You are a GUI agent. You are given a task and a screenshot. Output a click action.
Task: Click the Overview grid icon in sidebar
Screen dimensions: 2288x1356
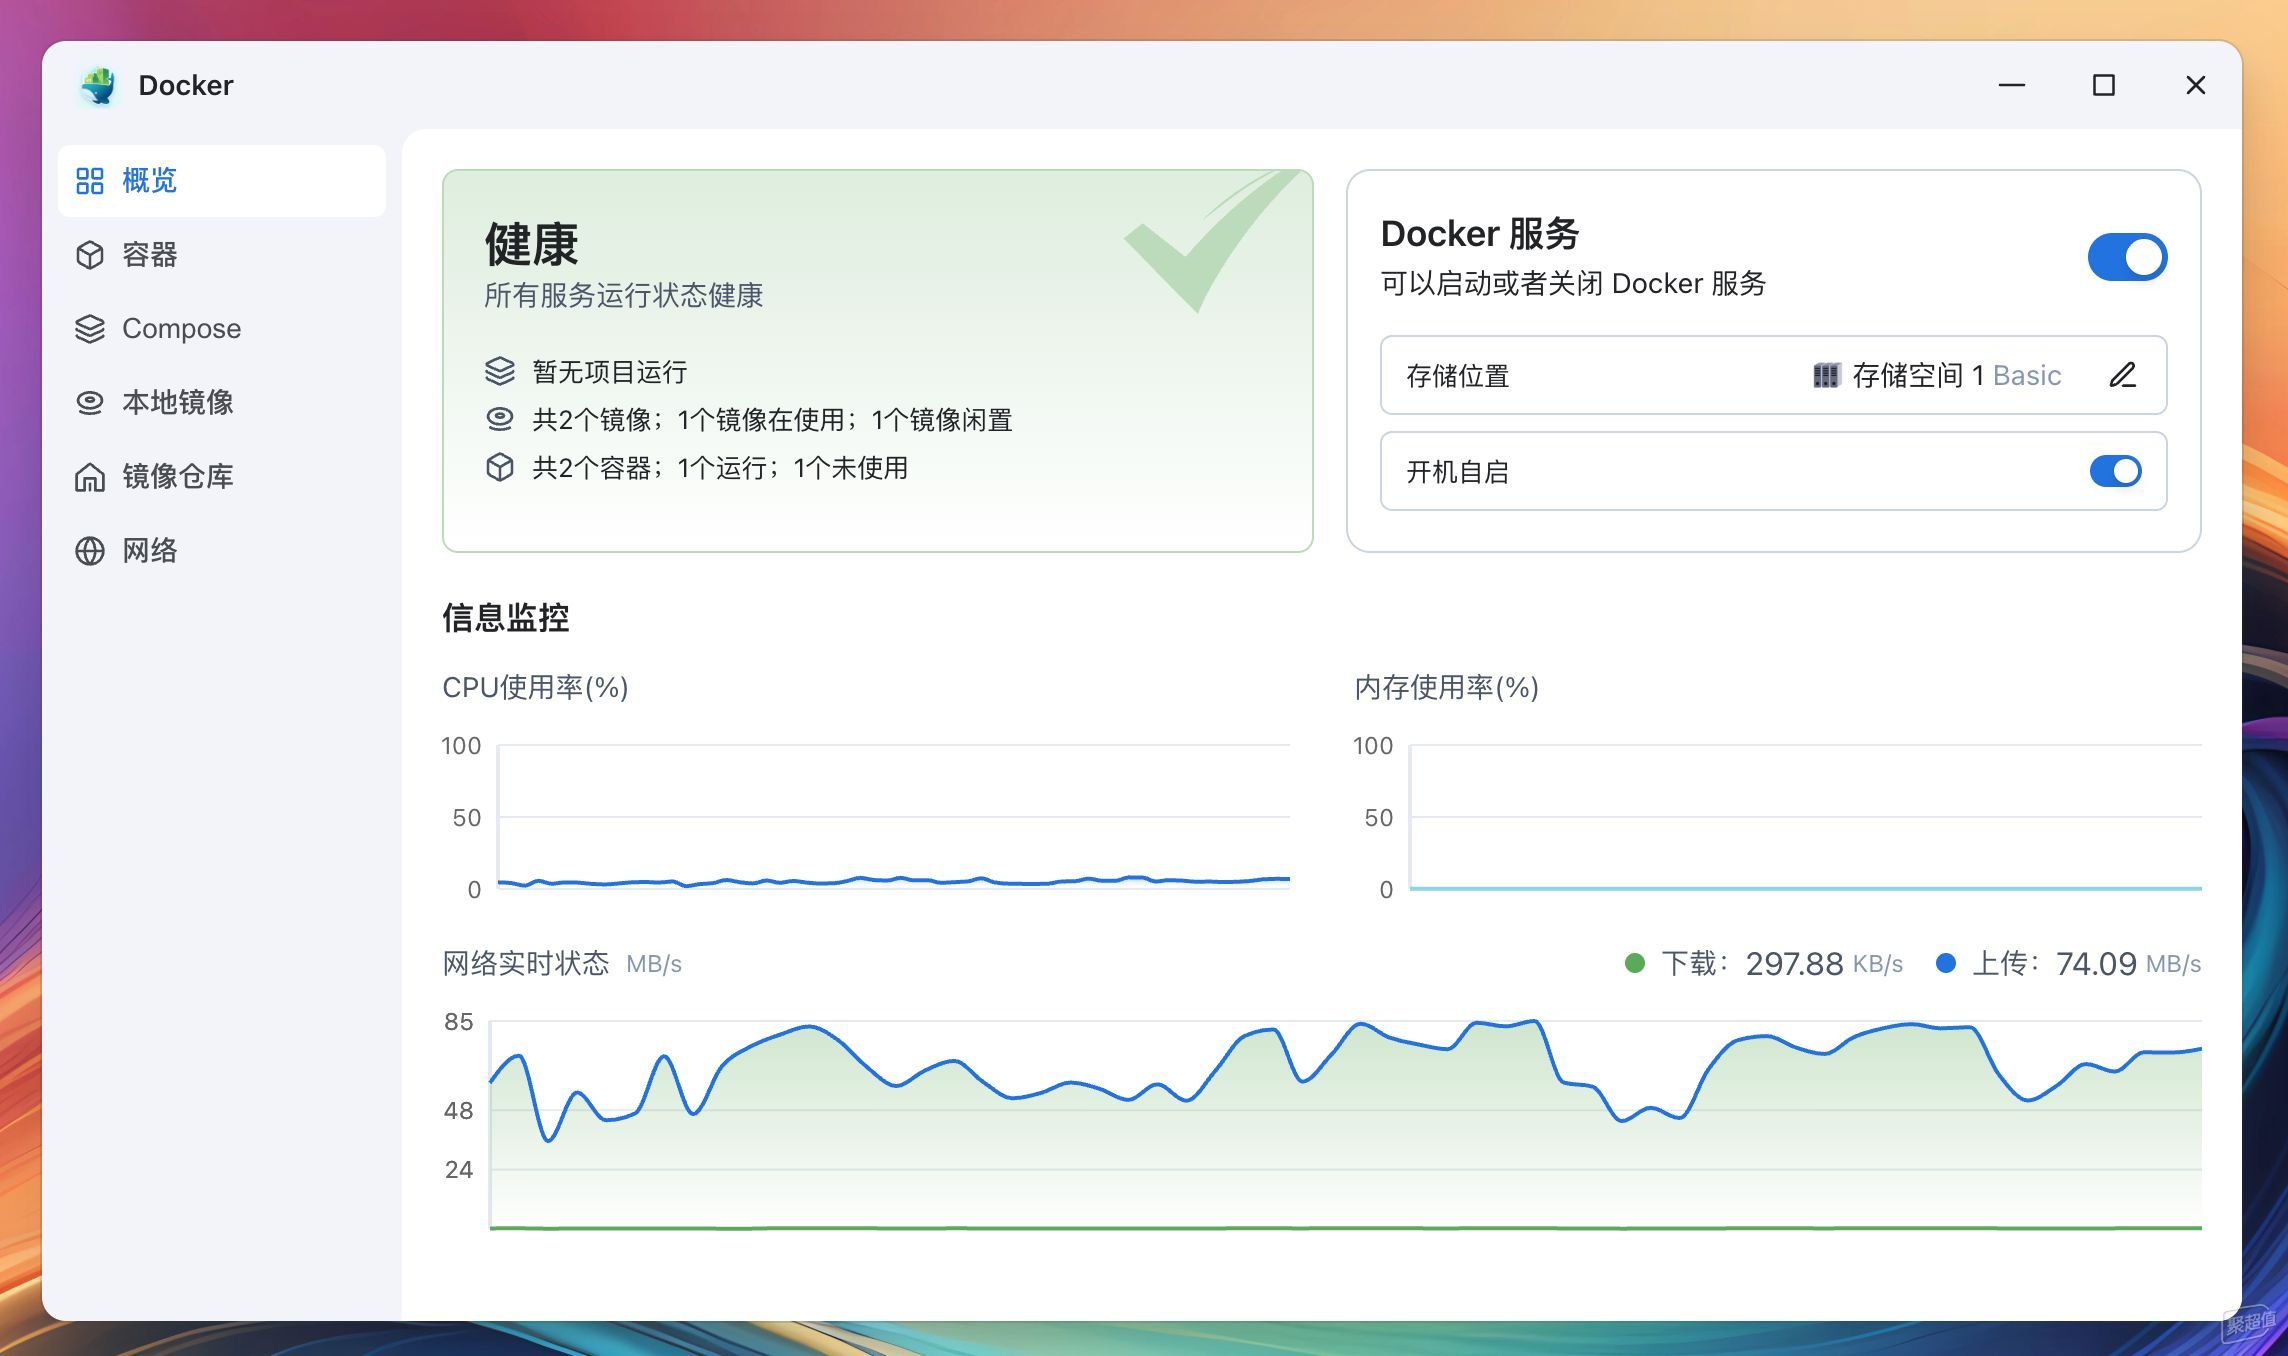tap(90, 181)
